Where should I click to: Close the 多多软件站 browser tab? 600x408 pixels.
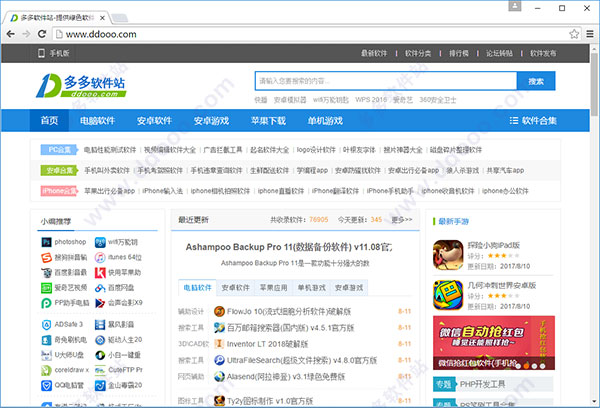tap(102, 18)
